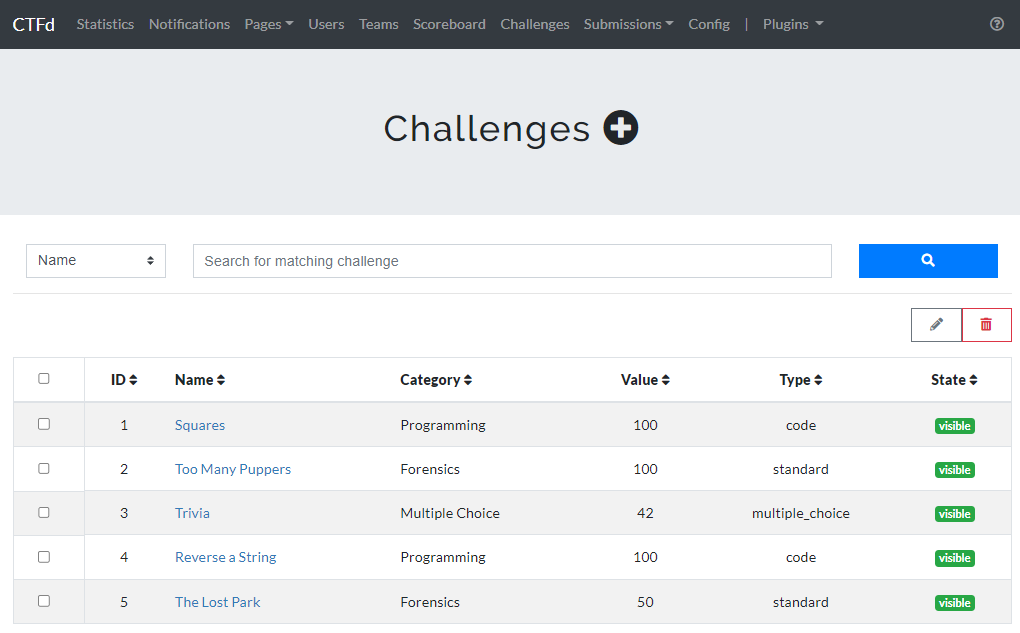Go to the Config menu item
1020x633 pixels.
(709, 24)
